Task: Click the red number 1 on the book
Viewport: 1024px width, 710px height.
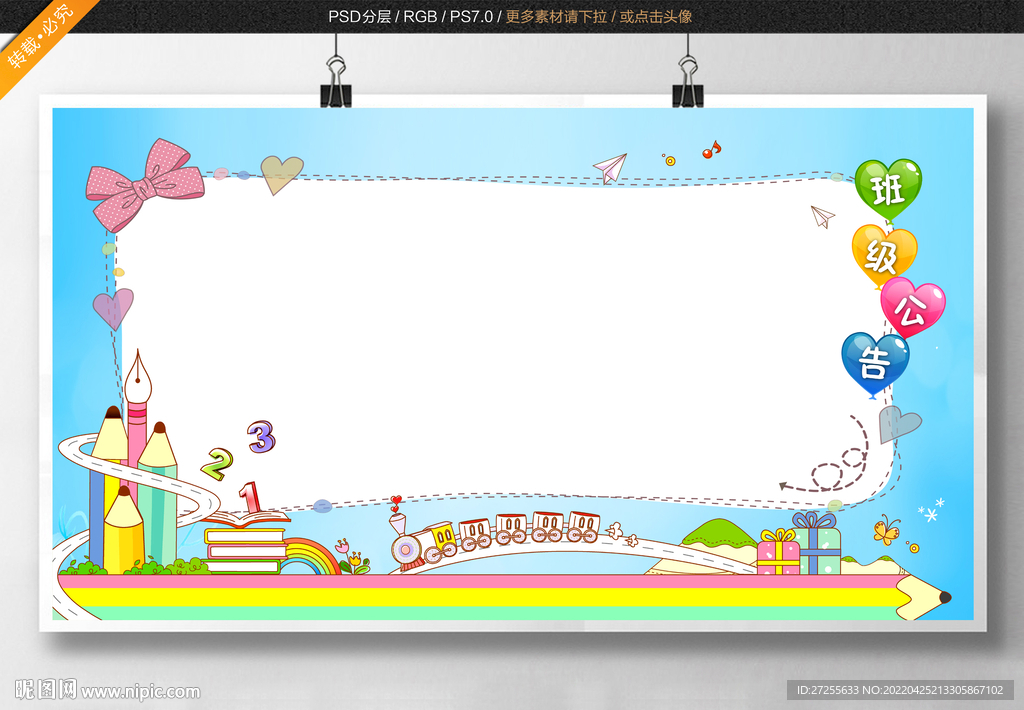Action: coord(250,498)
